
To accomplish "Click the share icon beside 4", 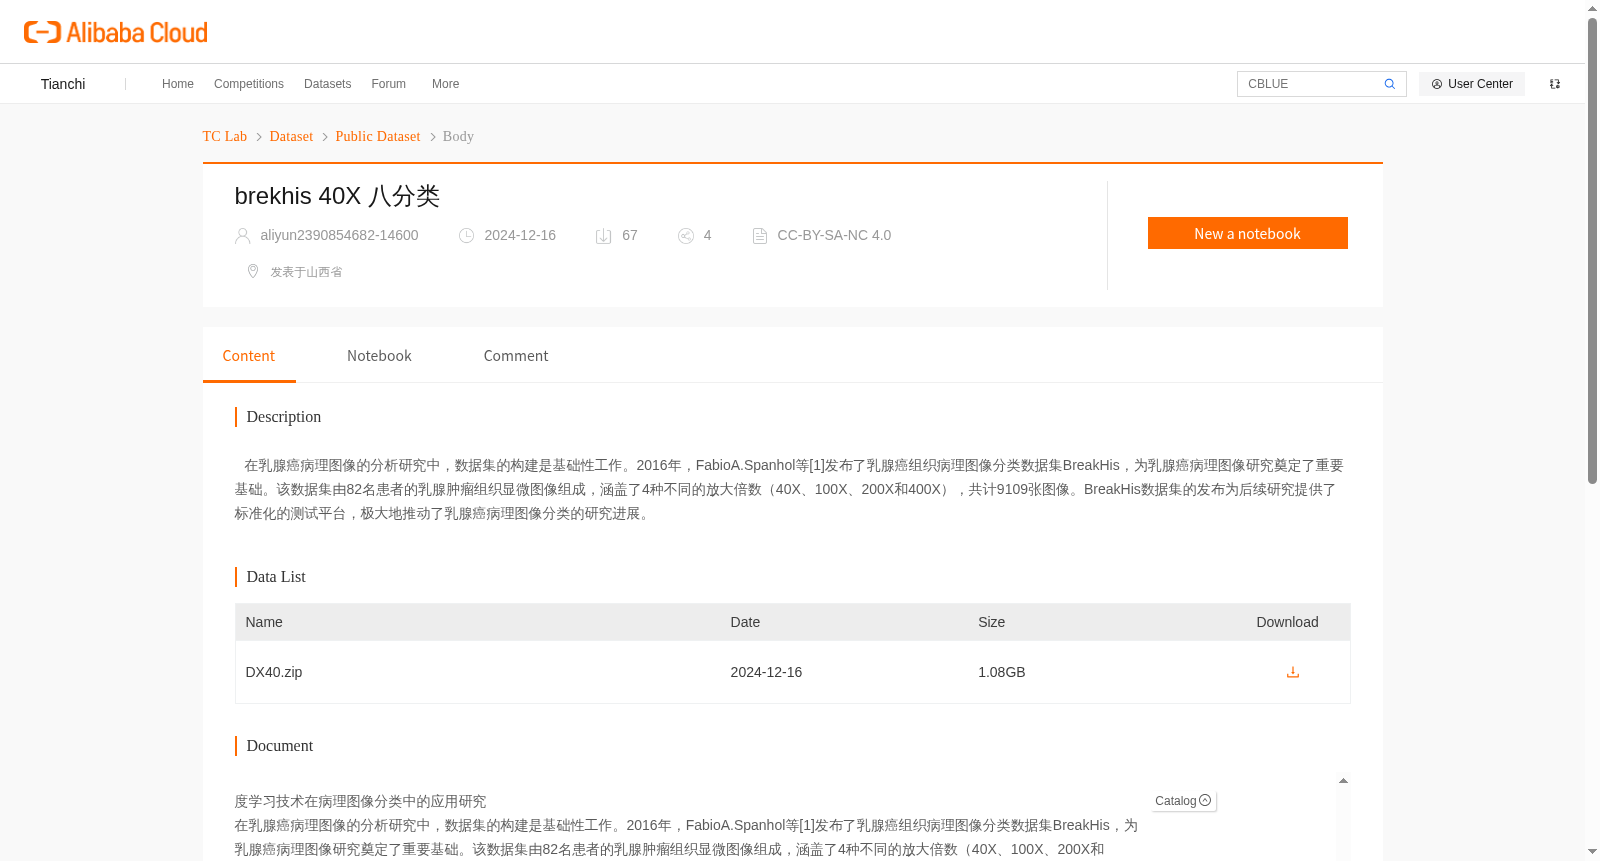I will tap(686, 236).
